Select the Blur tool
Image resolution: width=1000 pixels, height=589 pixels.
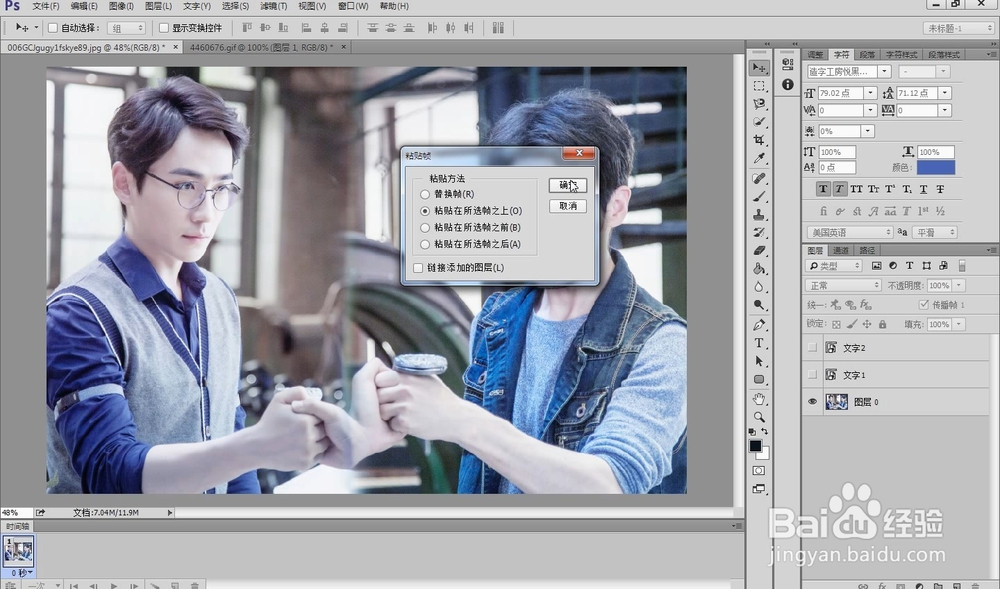click(758, 287)
